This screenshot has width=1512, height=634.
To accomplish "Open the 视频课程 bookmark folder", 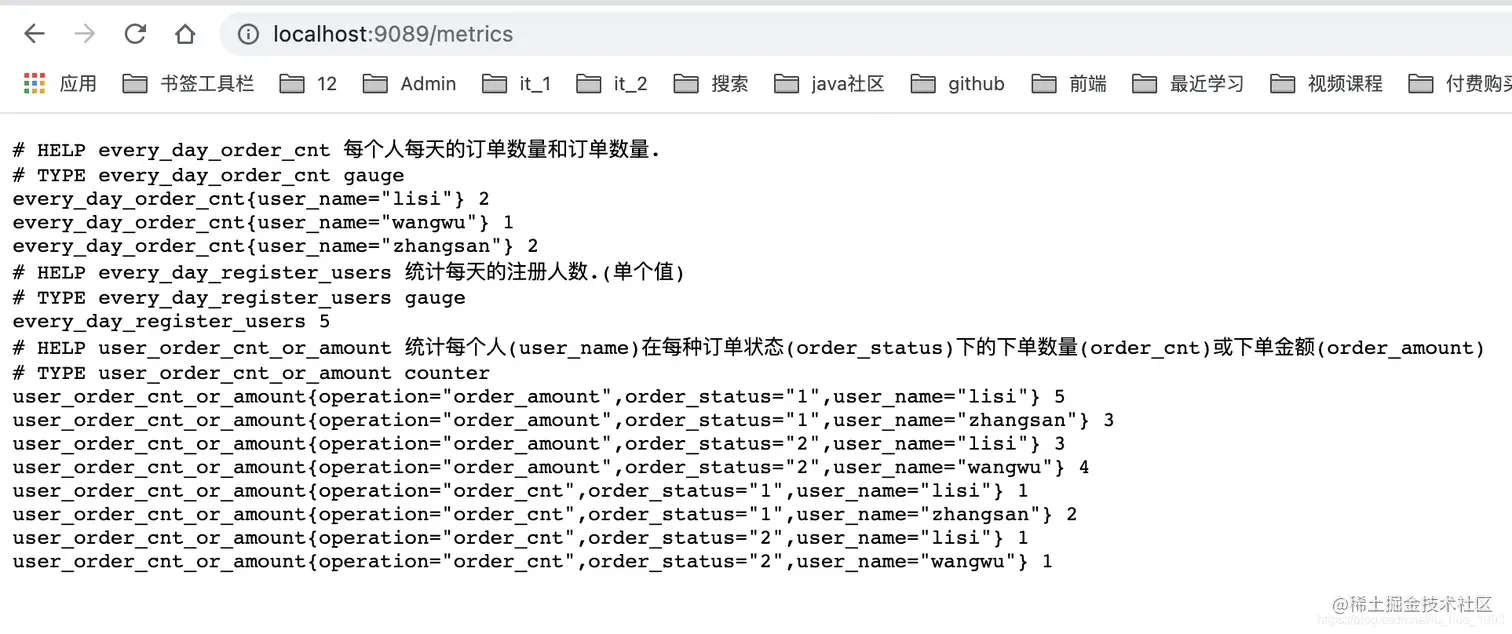I will pos(1326,84).
